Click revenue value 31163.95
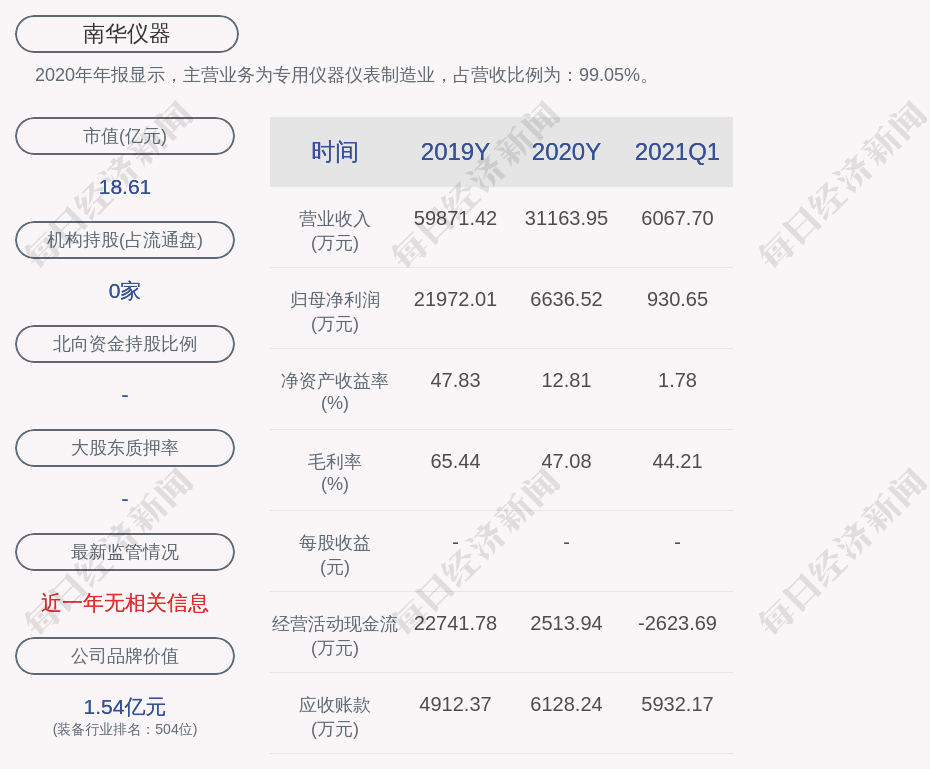Screen dimensions: 930x769 pos(566,218)
